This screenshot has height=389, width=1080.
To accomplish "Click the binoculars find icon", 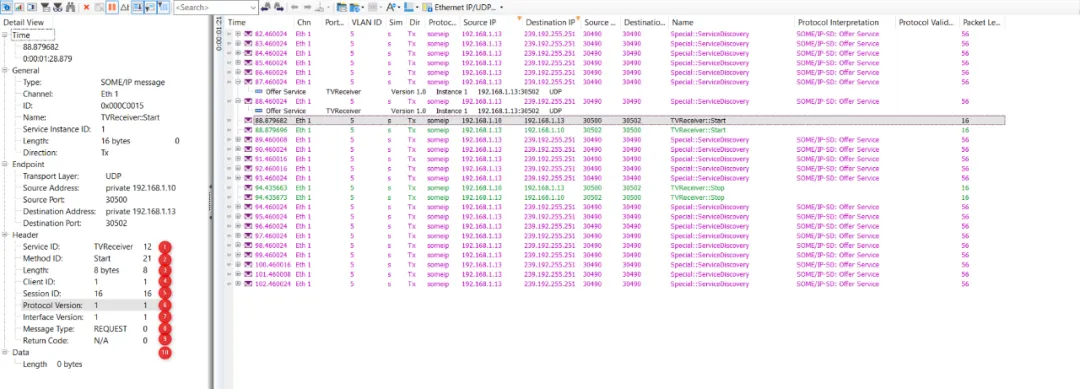I will (x=71, y=7).
